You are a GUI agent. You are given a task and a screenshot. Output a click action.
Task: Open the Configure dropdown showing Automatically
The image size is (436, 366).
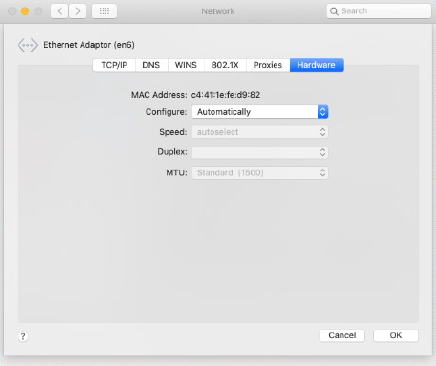coord(260,112)
